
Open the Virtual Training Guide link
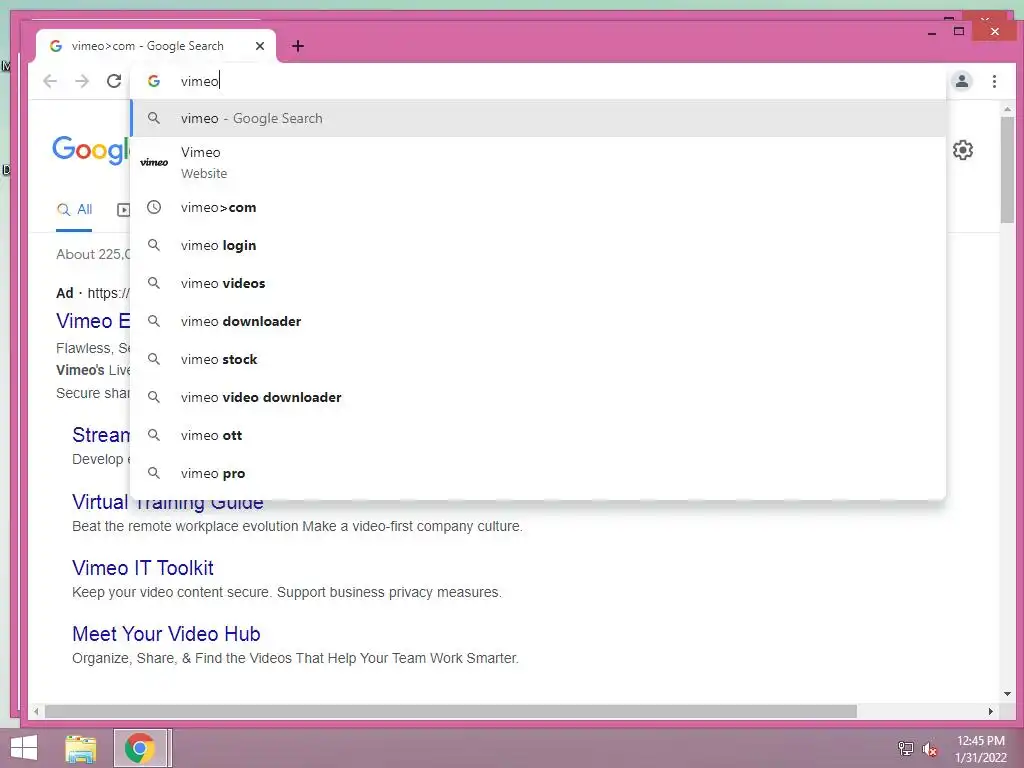click(168, 502)
